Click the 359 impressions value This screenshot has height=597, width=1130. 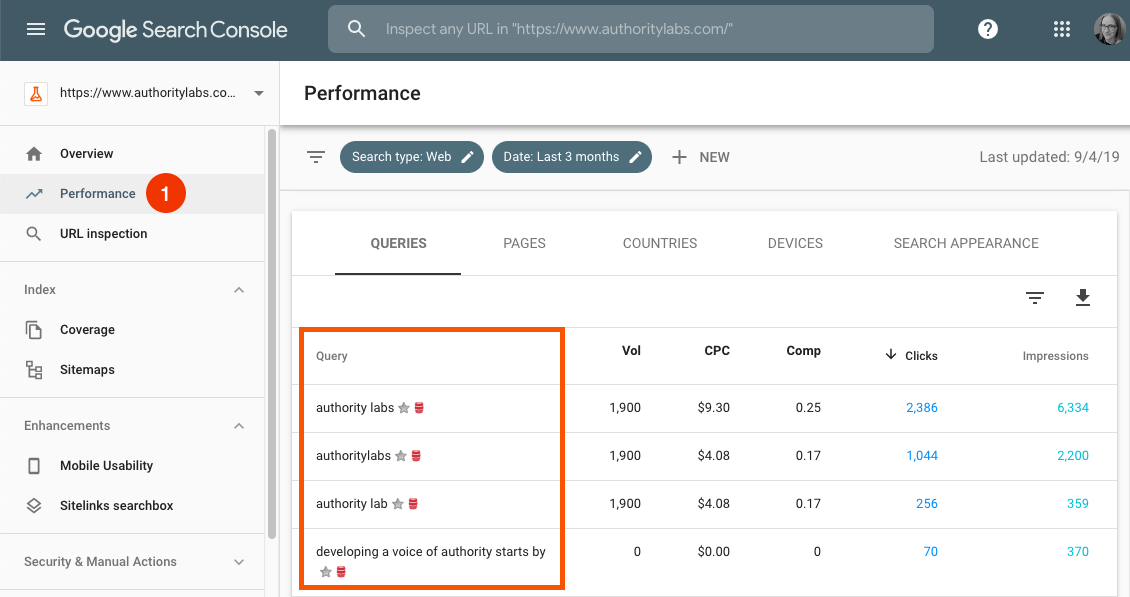tap(1077, 504)
